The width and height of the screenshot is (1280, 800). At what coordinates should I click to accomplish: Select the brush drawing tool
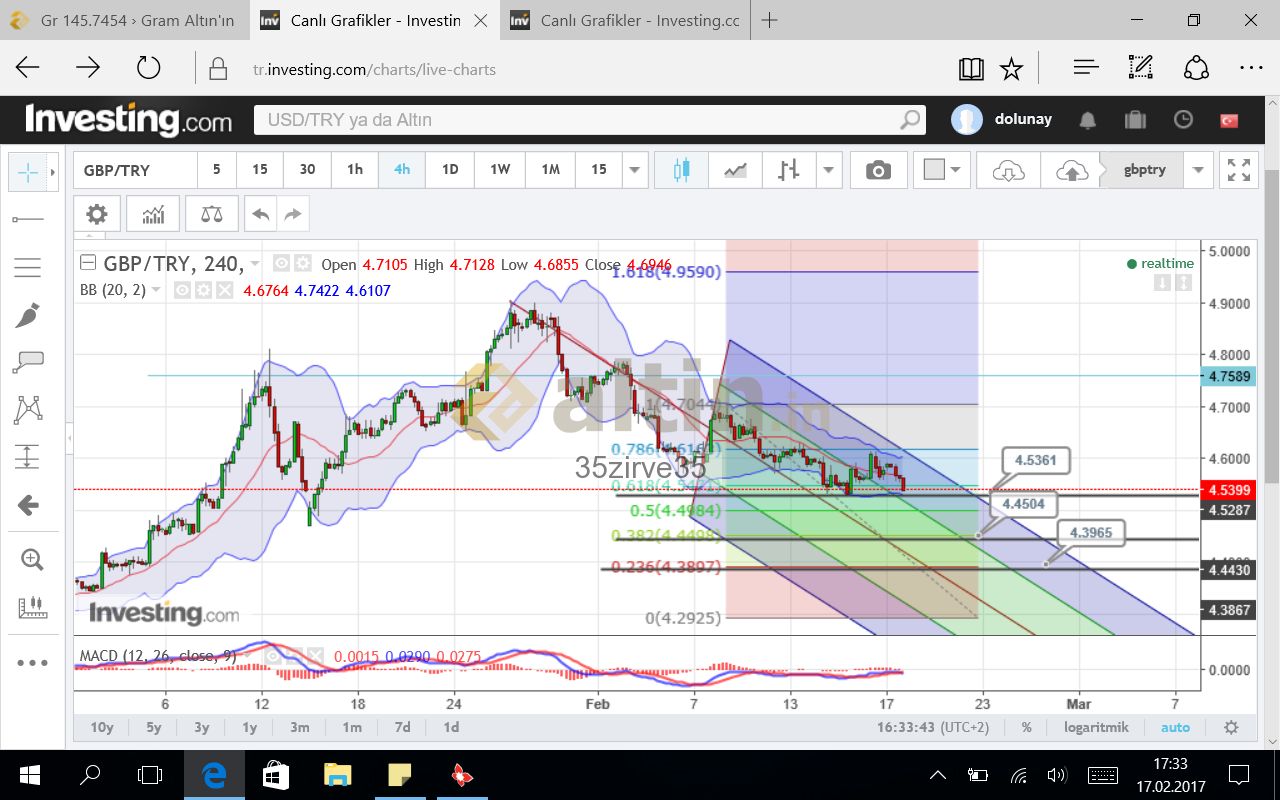(x=28, y=316)
